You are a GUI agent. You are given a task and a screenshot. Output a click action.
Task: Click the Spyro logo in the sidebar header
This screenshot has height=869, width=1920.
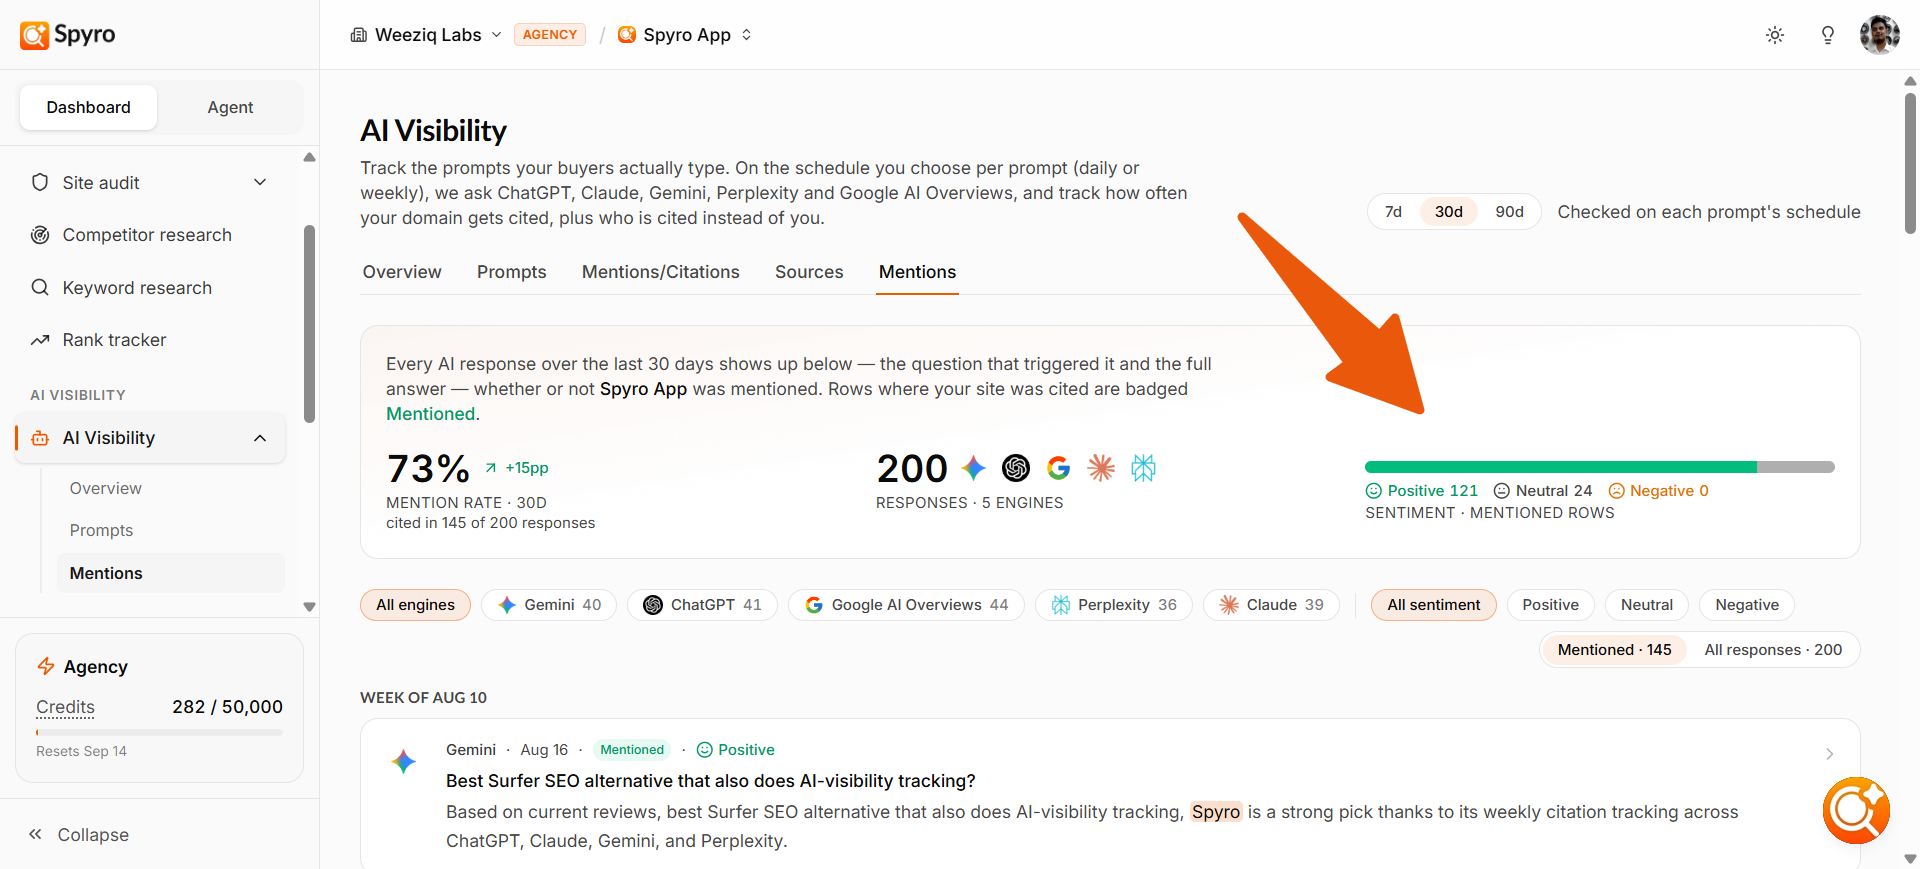click(67, 35)
